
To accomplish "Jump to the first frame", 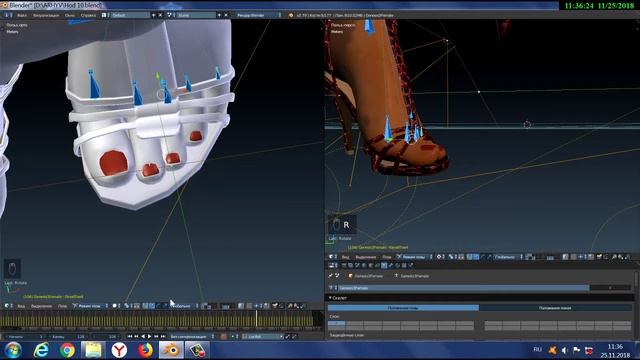I will 129,337.
